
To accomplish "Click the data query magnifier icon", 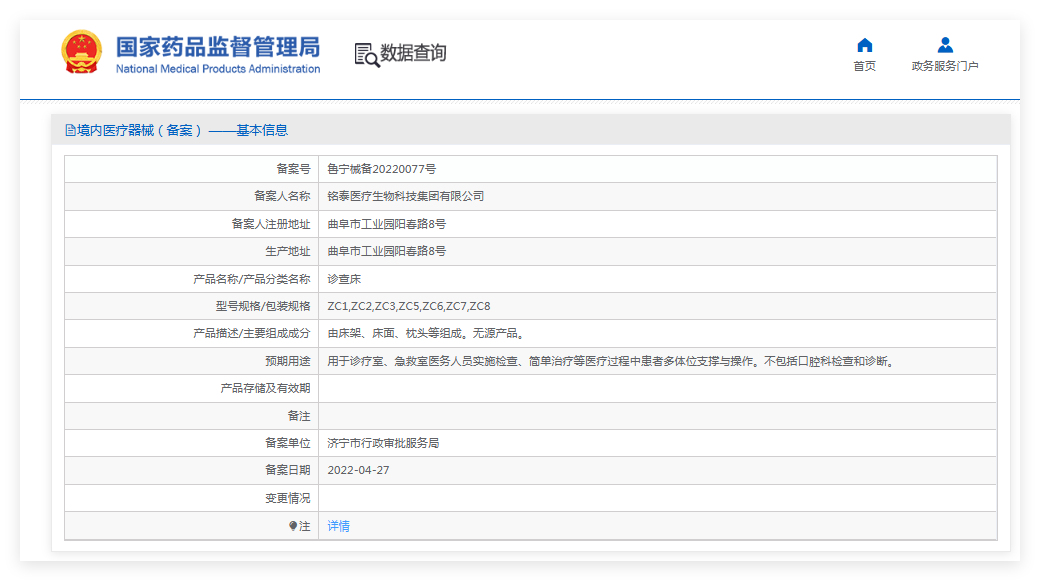I will tap(367, 55).
